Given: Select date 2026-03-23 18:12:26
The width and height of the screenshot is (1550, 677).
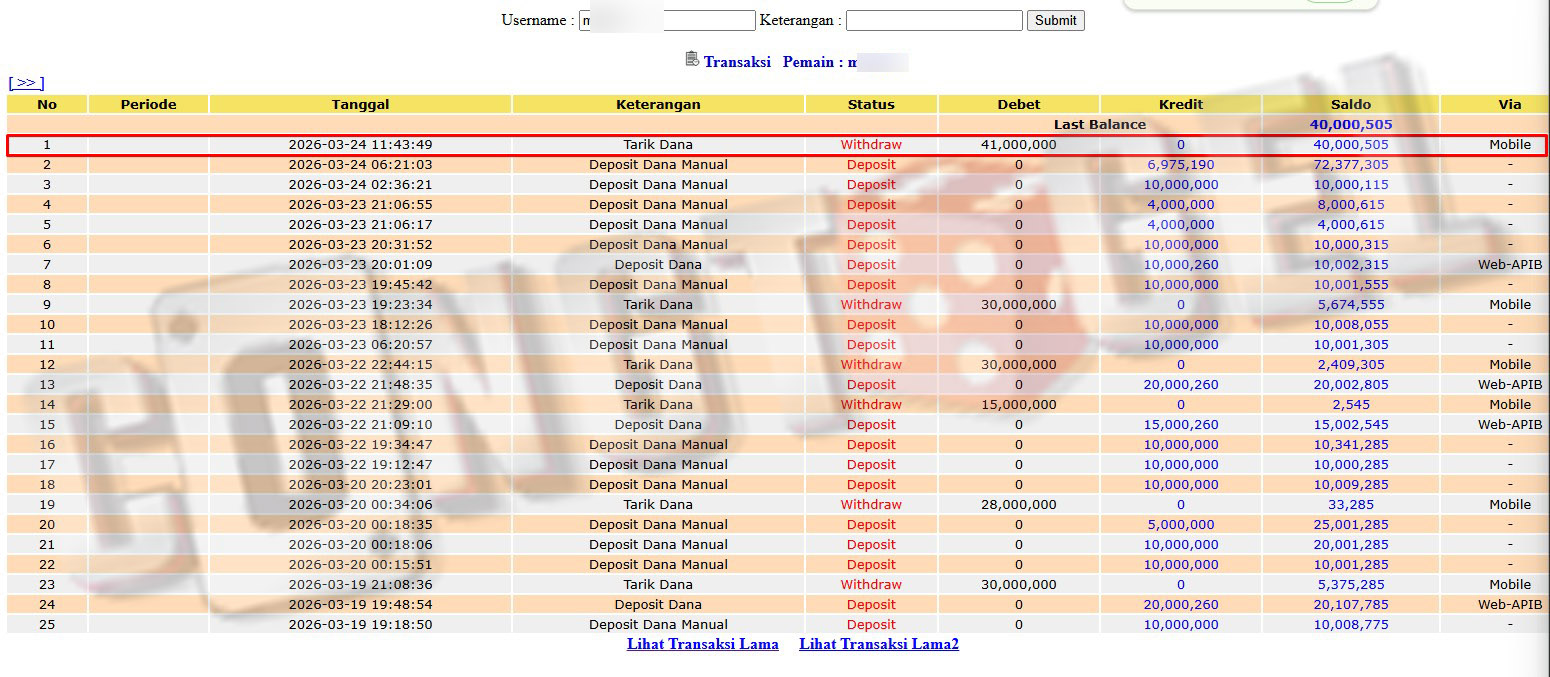Looking at the screenshot, I should 360,325.
